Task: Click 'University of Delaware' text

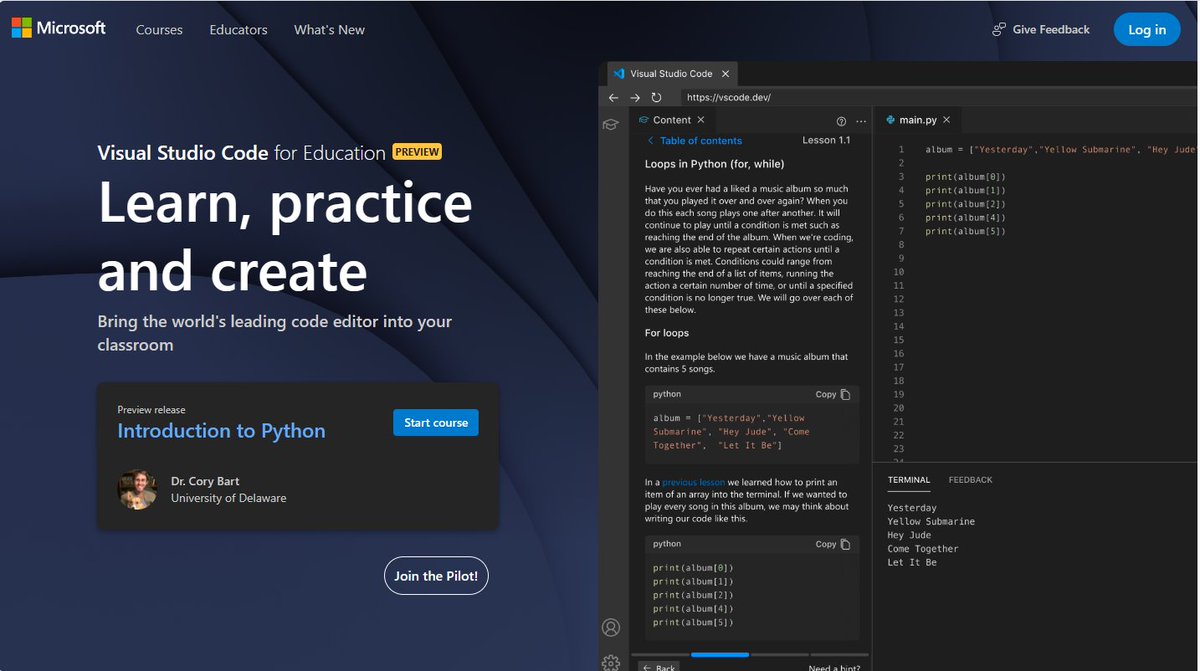Action: tap(228, 498)
